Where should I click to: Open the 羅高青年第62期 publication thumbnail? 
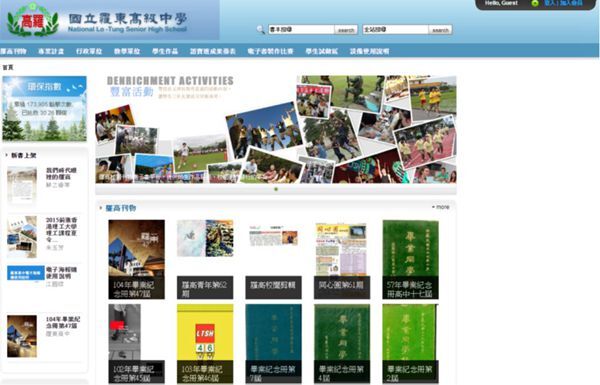tap(205, 259)
